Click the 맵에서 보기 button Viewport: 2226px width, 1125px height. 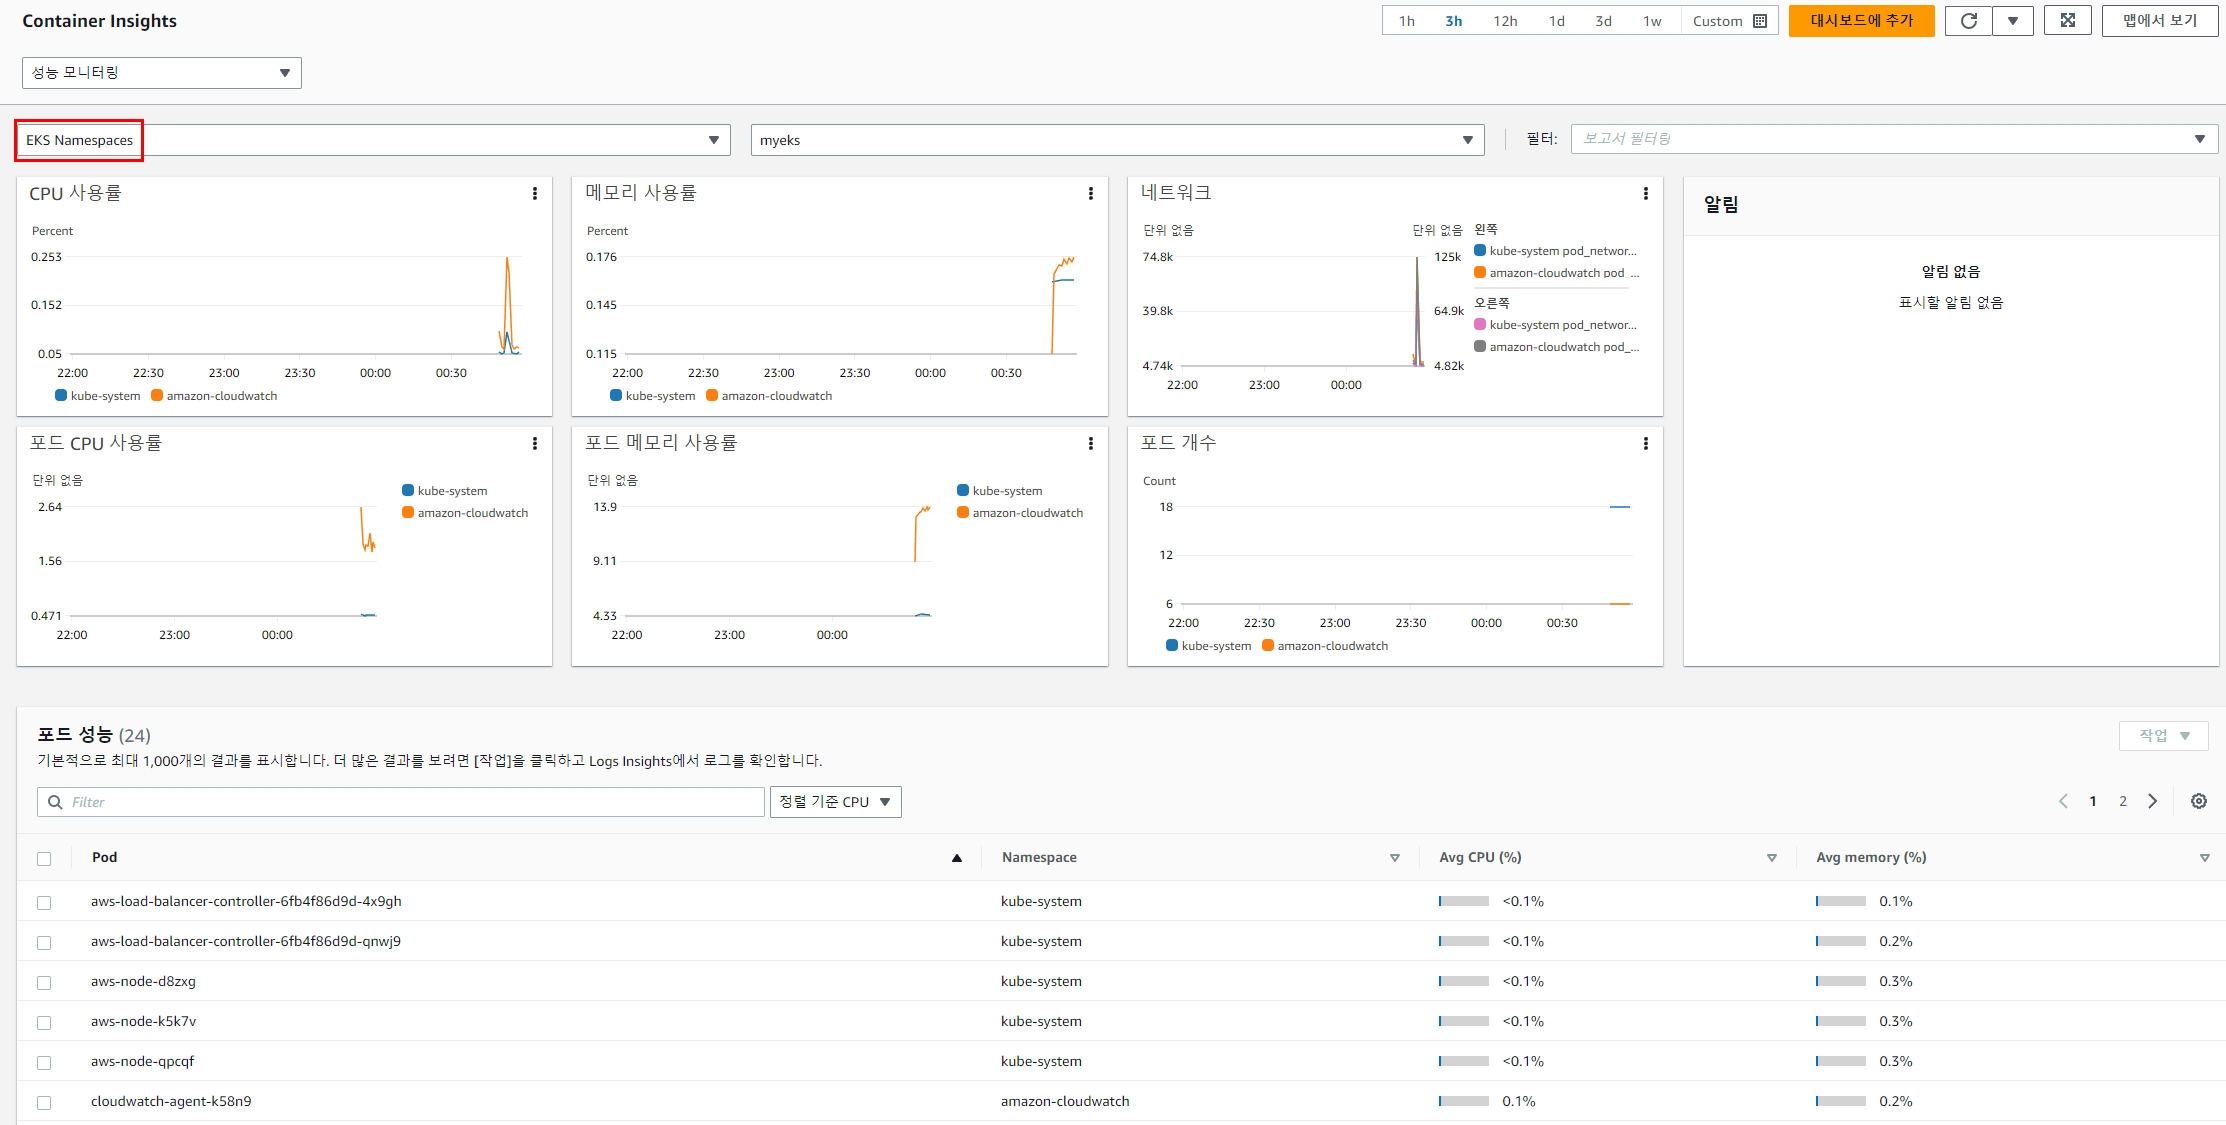point(2159,21)
